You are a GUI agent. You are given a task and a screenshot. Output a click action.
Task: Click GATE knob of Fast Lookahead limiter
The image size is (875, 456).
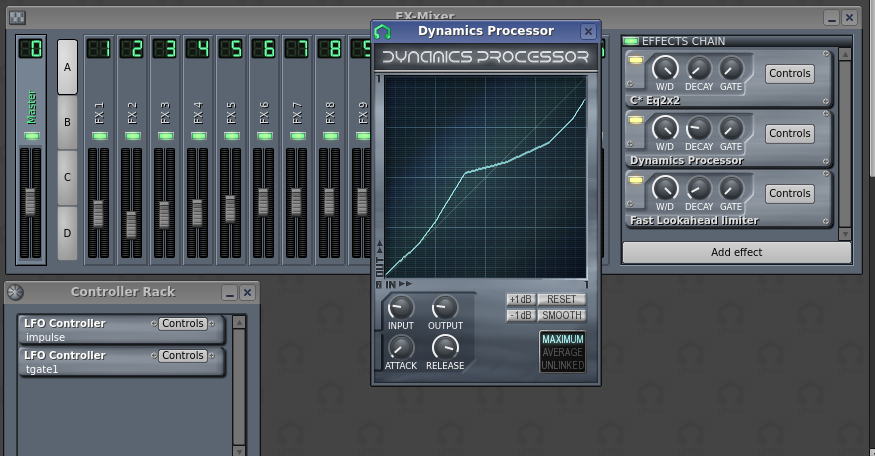(732, 188)
